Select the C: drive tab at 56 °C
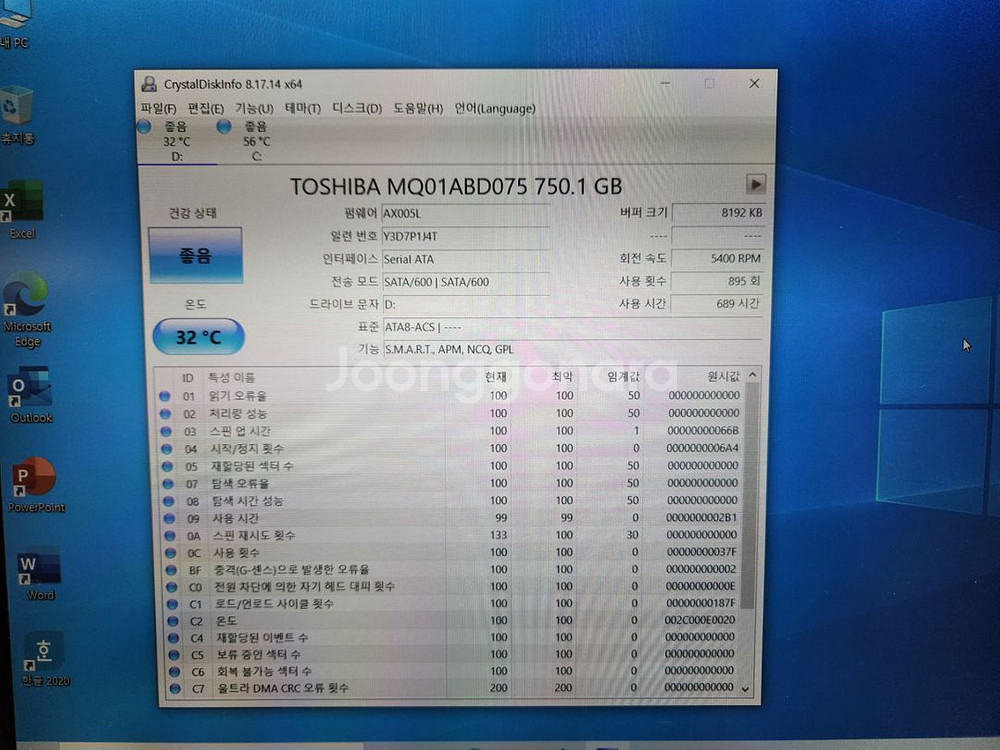The width and height of the screenshot is (1000, 750). pos(256,141)
